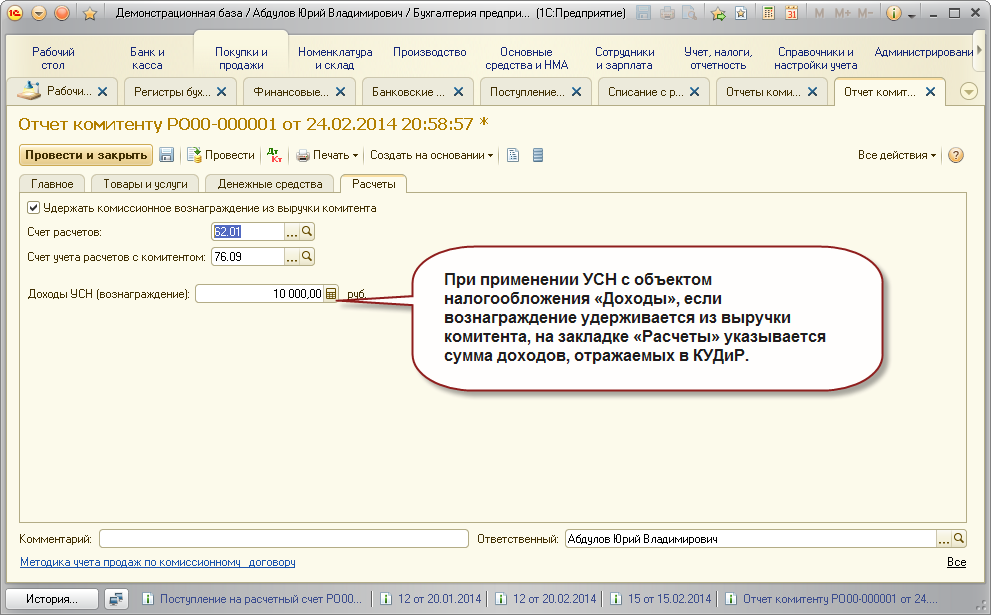This screenshot has width=991, height=615.
Task: Click the Доходы УСН amount field
Action: tap(260, 294)
